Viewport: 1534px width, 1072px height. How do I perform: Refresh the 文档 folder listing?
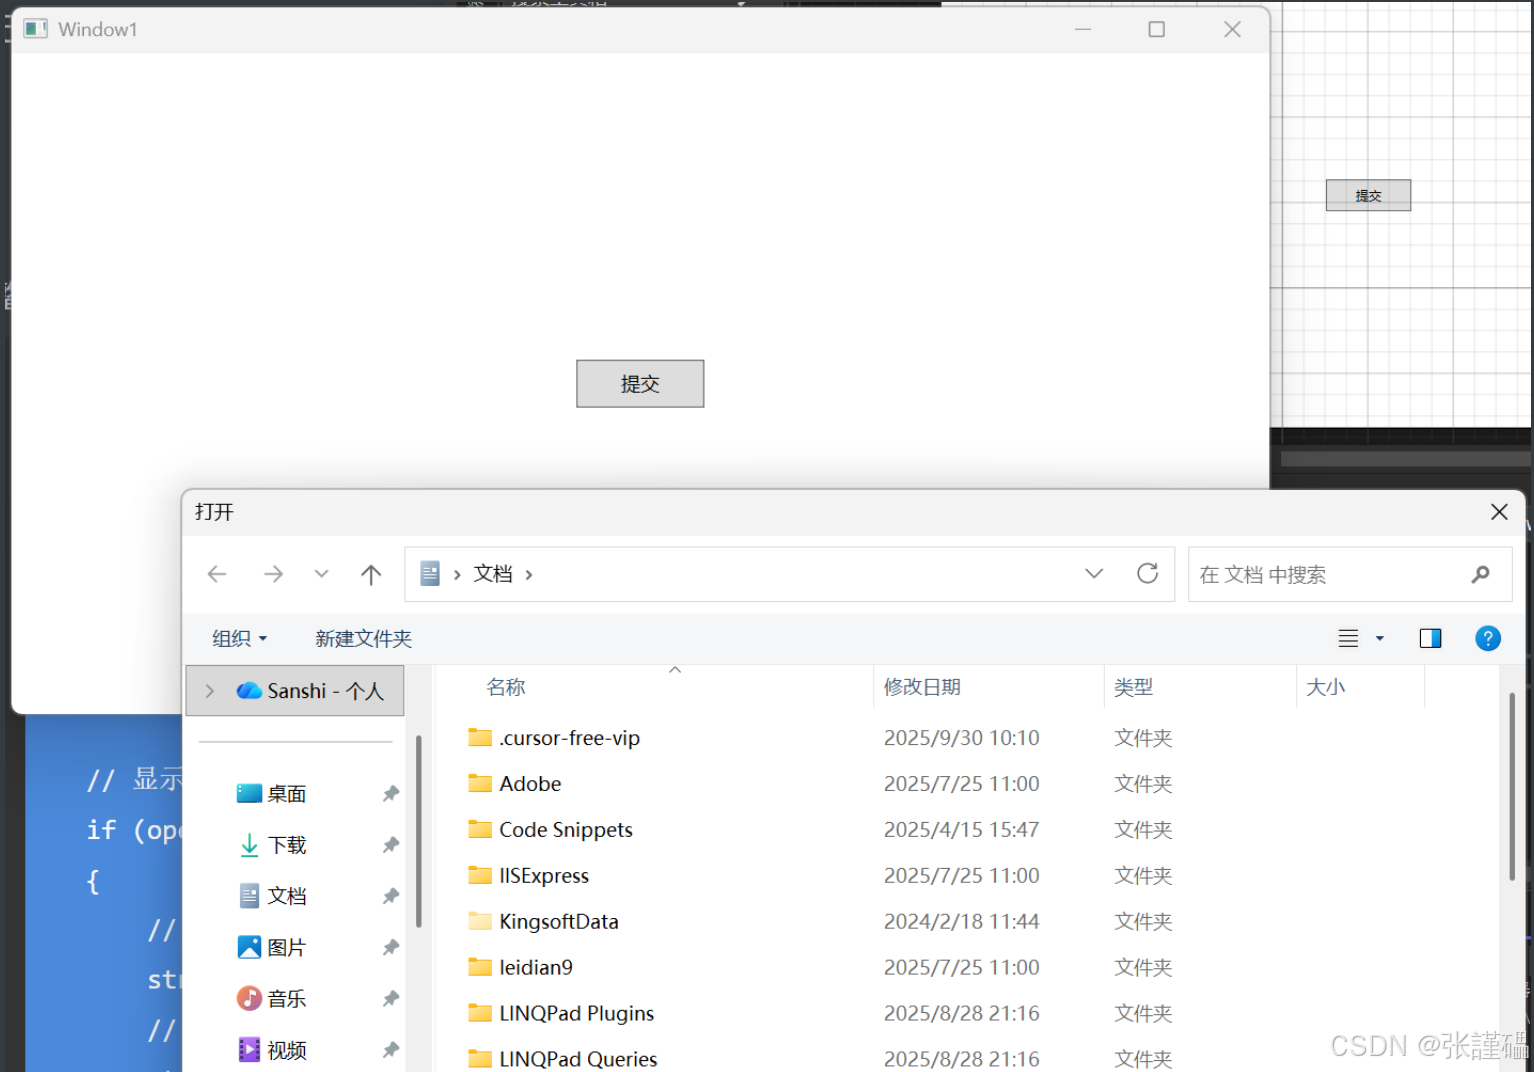1148,574
